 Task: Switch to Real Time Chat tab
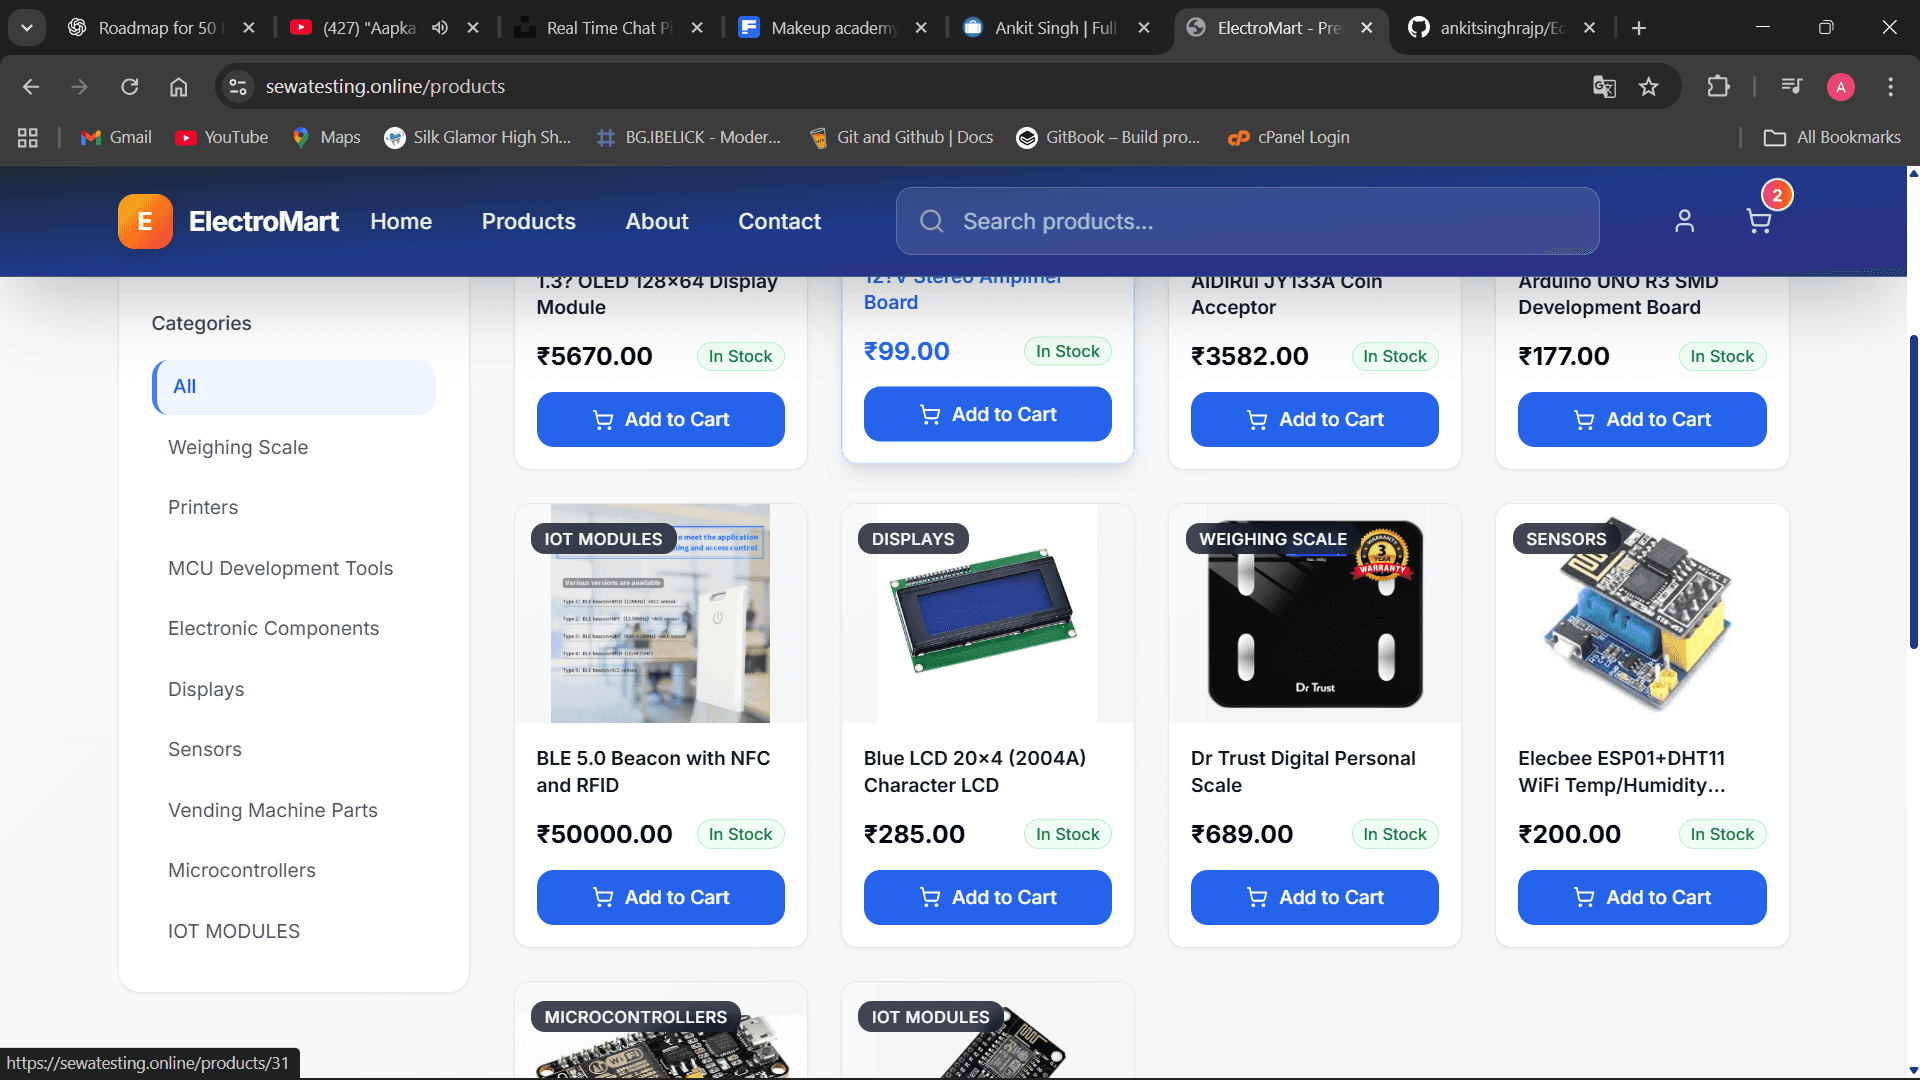[x=608, y=28]
